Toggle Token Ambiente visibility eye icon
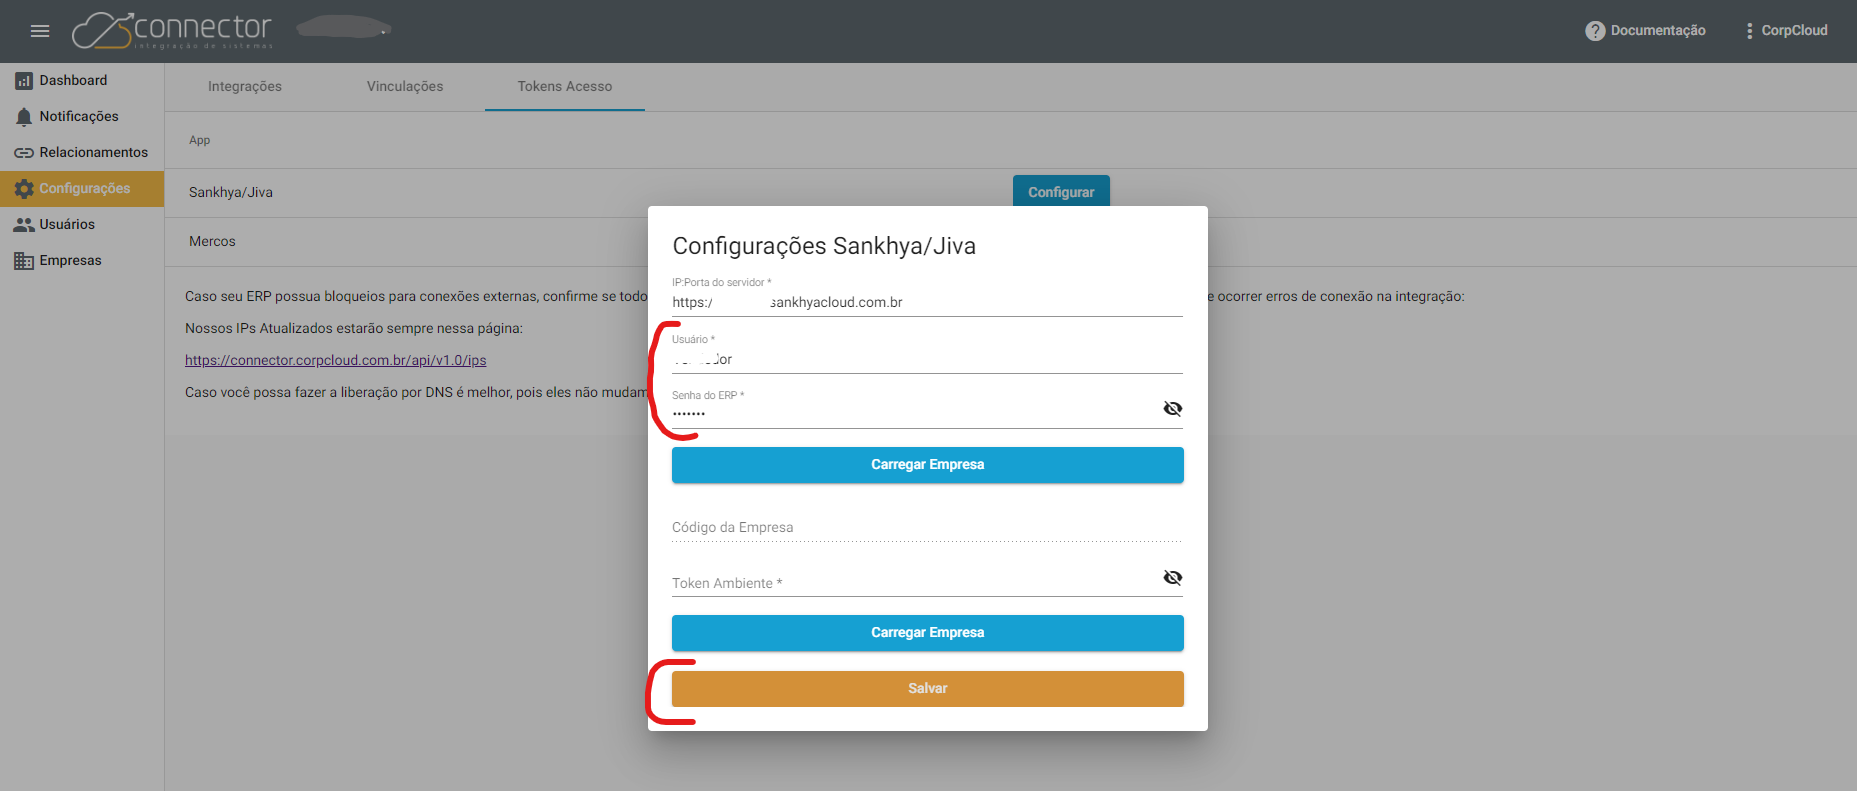 point(1173,577)
